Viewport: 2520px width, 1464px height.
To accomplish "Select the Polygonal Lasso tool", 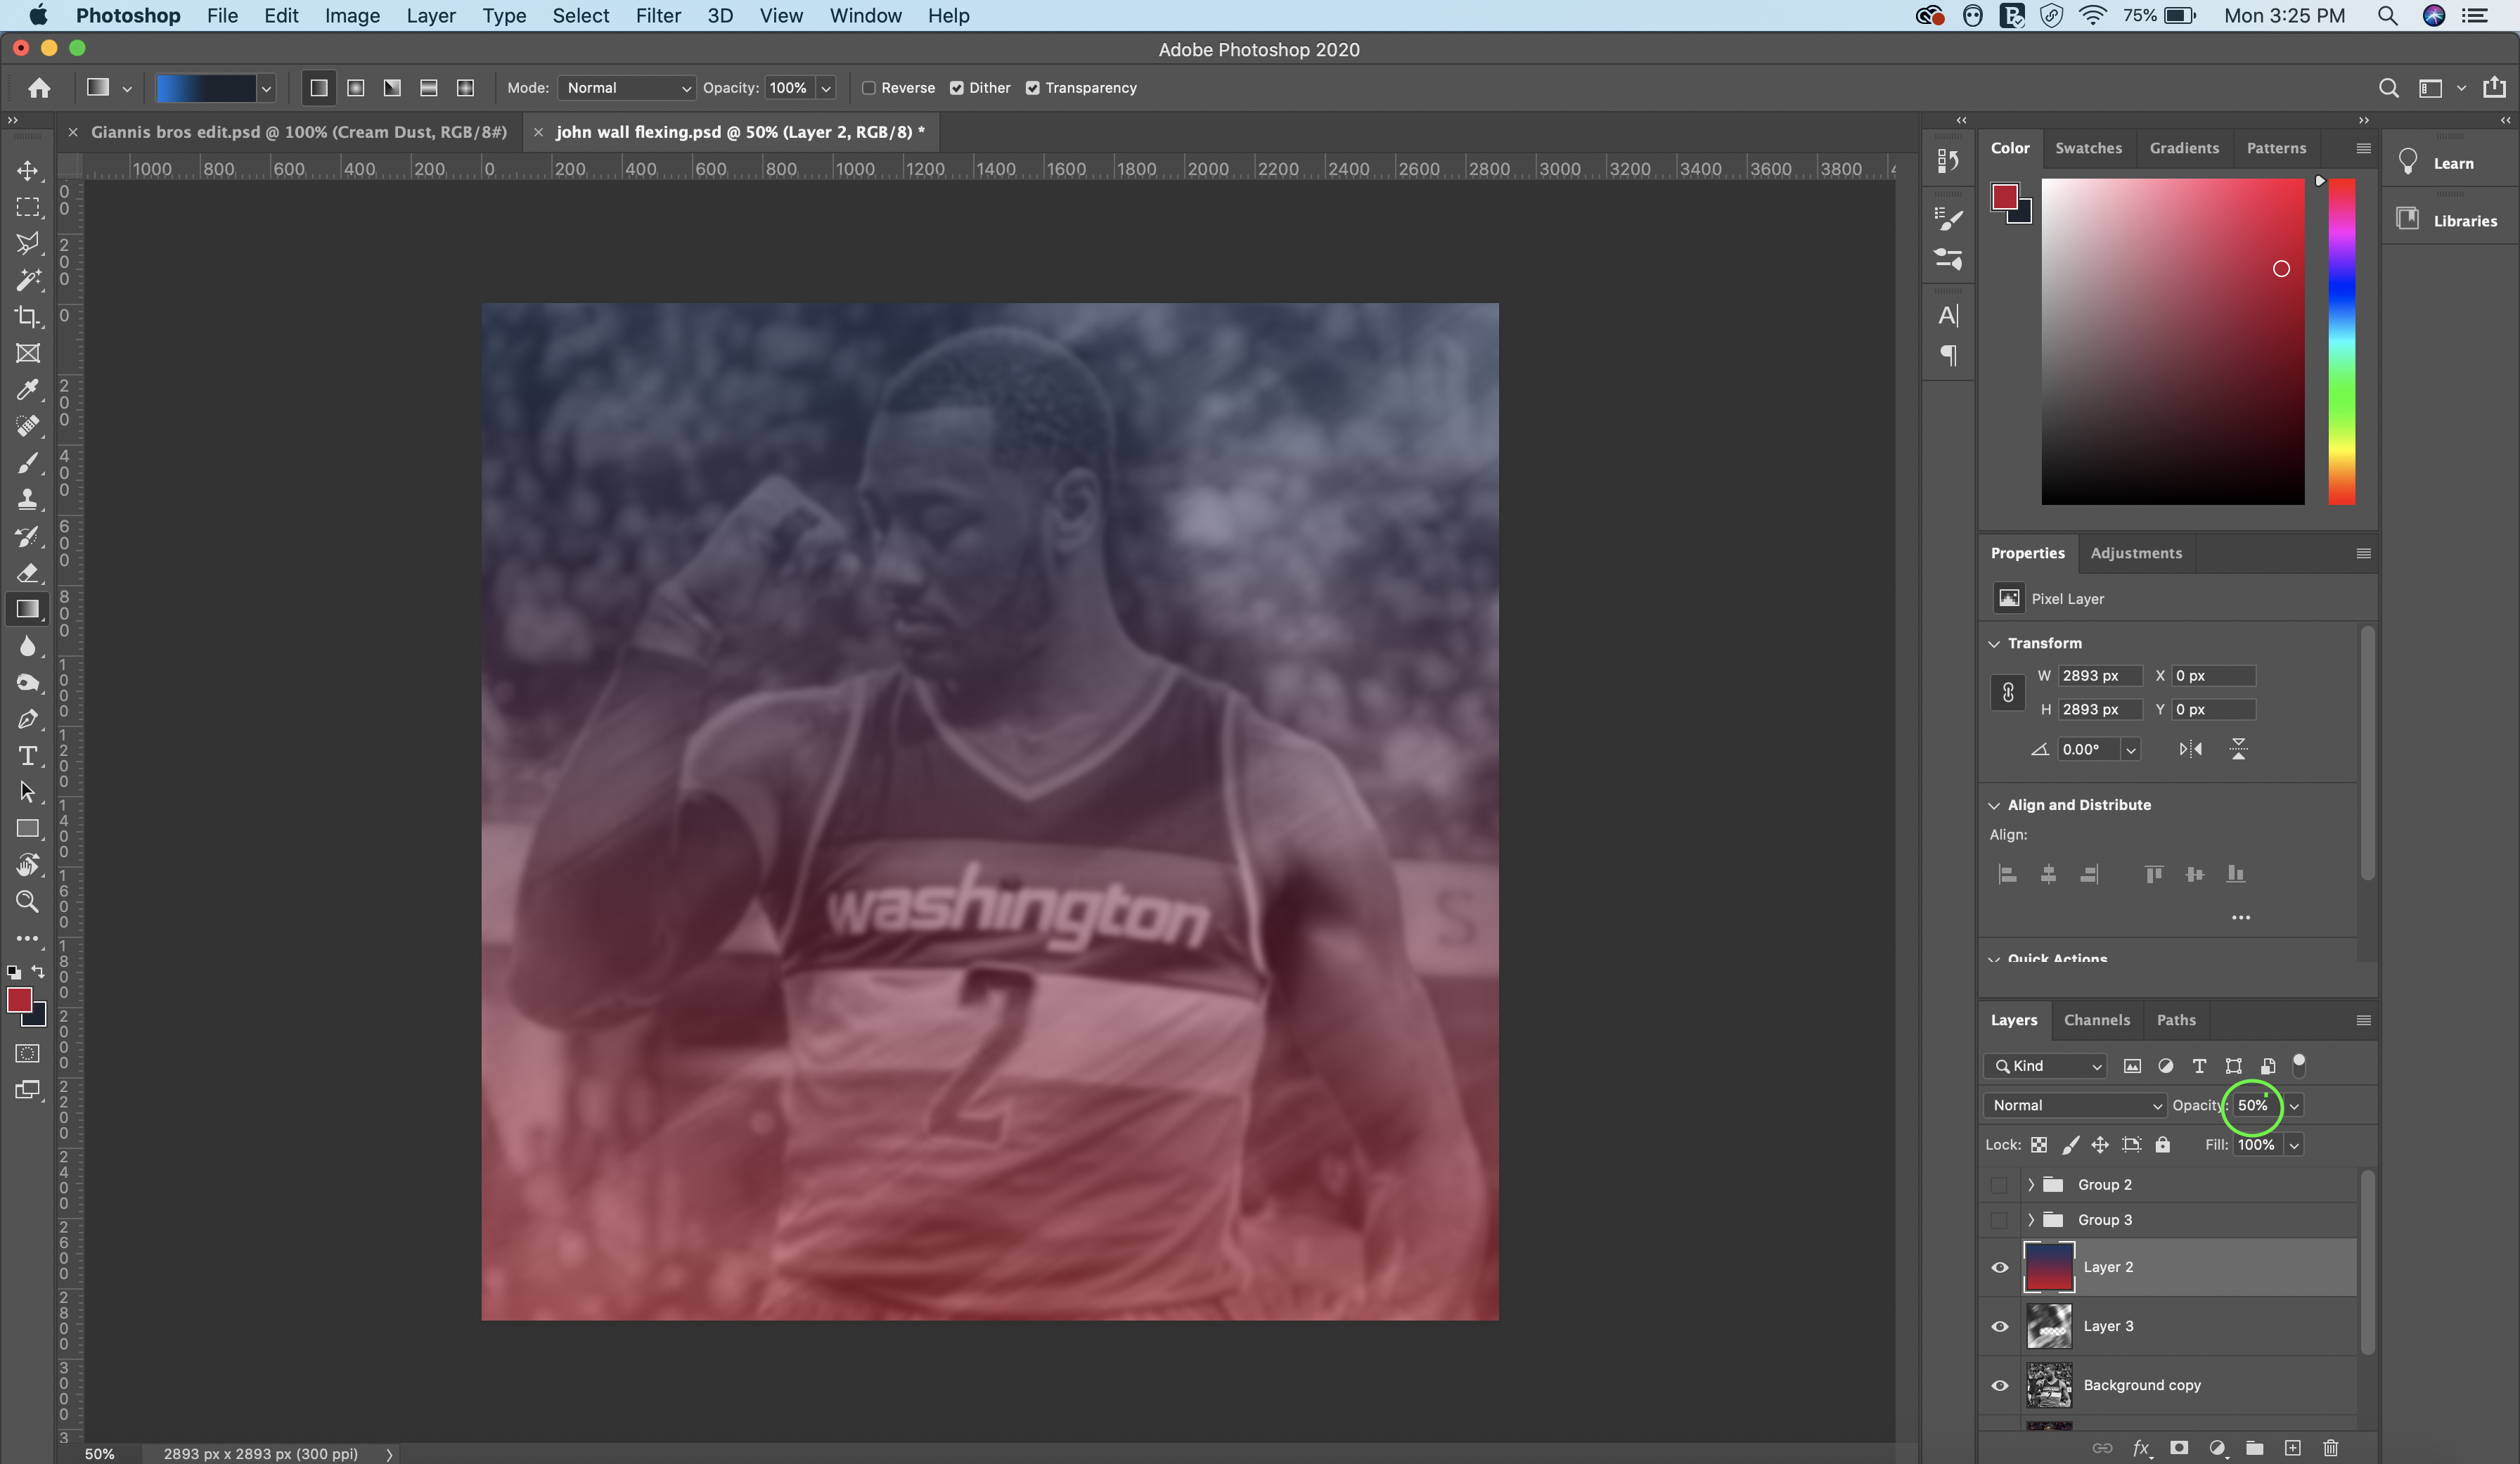I will tap(28, 243).
